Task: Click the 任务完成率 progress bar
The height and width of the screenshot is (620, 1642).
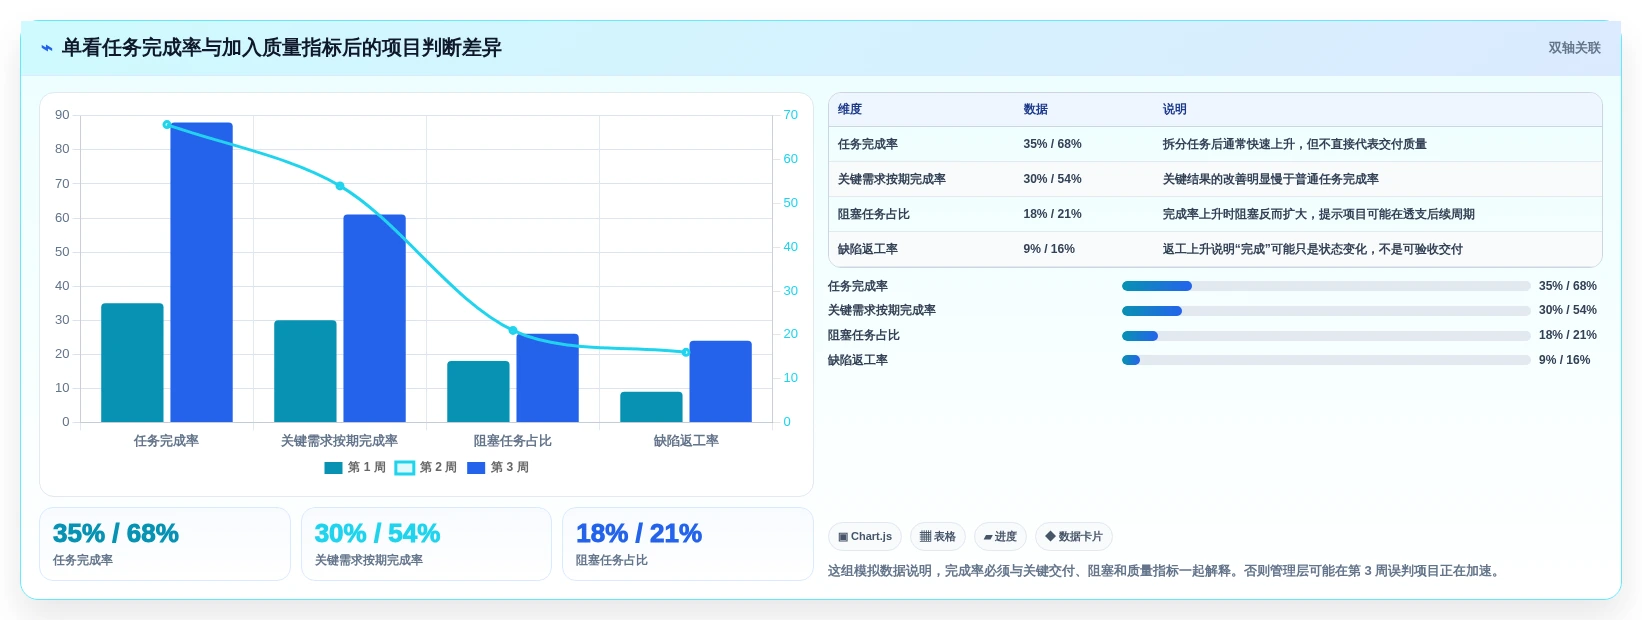Action: (1326, 286)
